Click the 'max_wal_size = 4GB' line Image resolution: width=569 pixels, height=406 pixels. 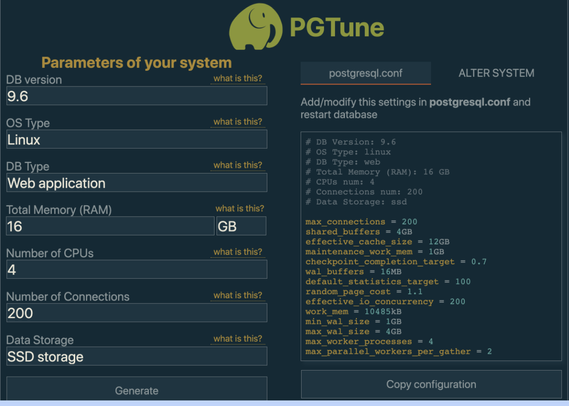353,331
